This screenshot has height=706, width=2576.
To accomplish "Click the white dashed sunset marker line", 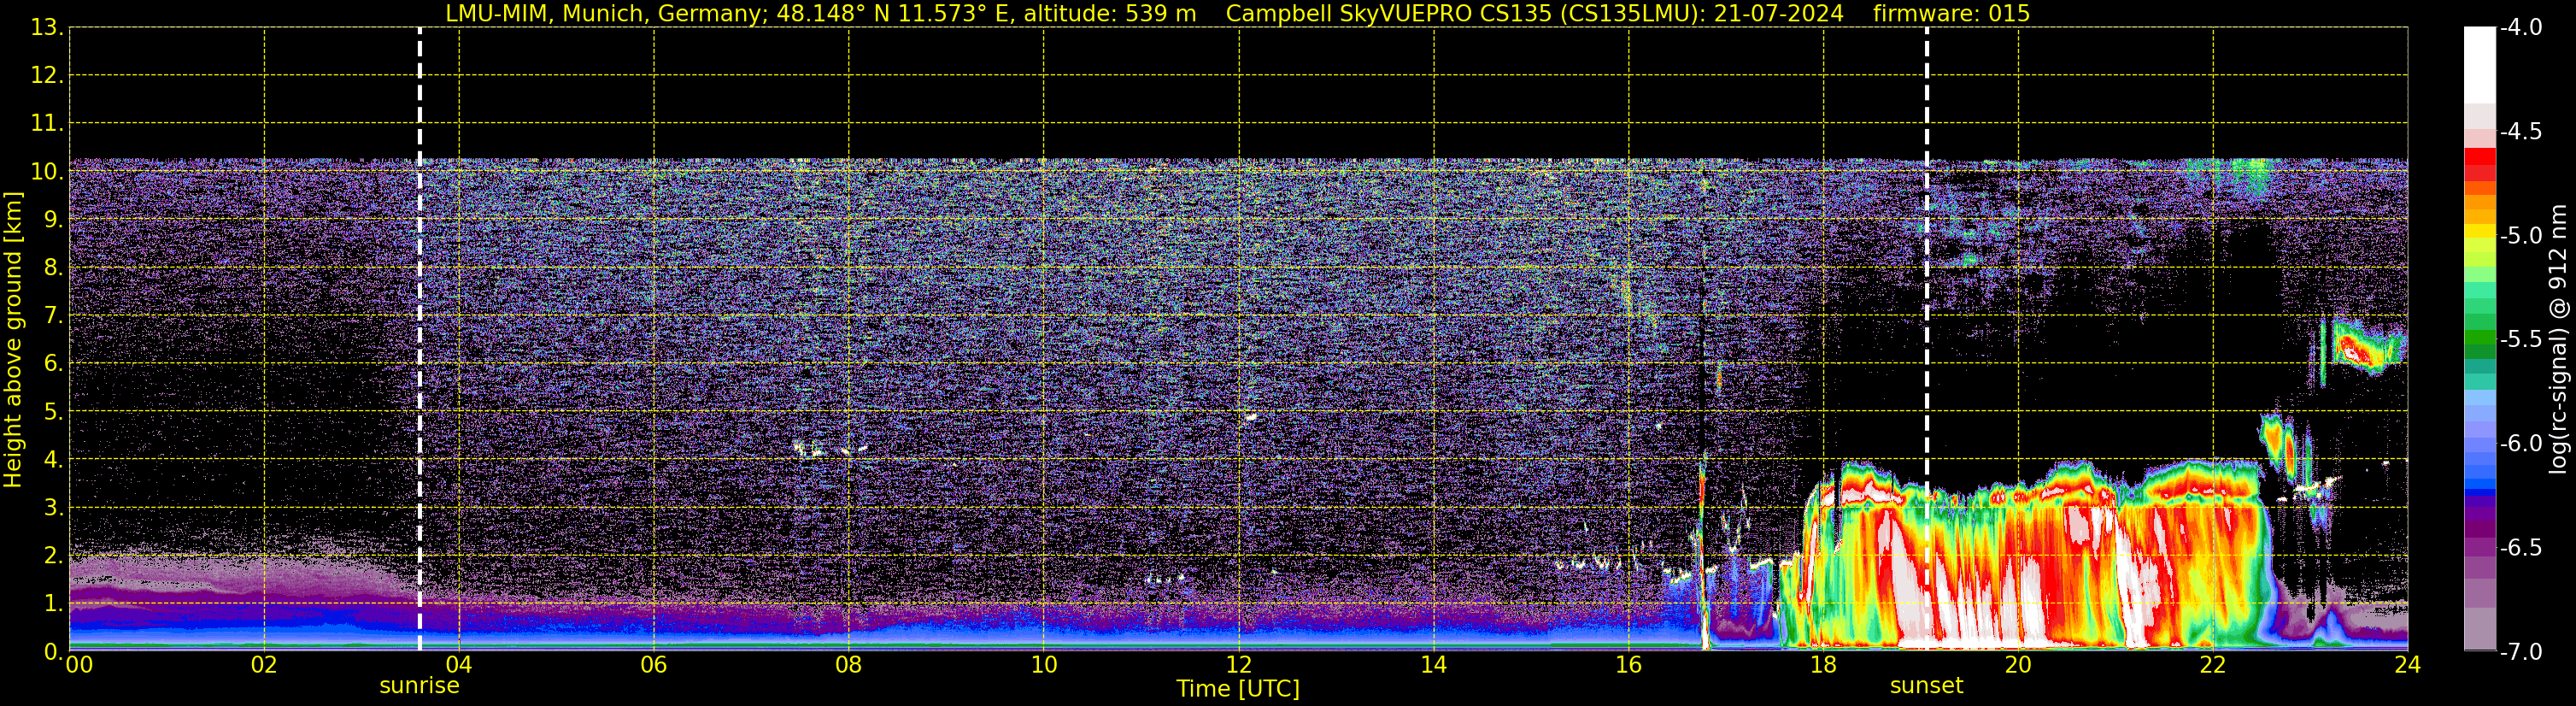I will click(x=1926, y=339).
